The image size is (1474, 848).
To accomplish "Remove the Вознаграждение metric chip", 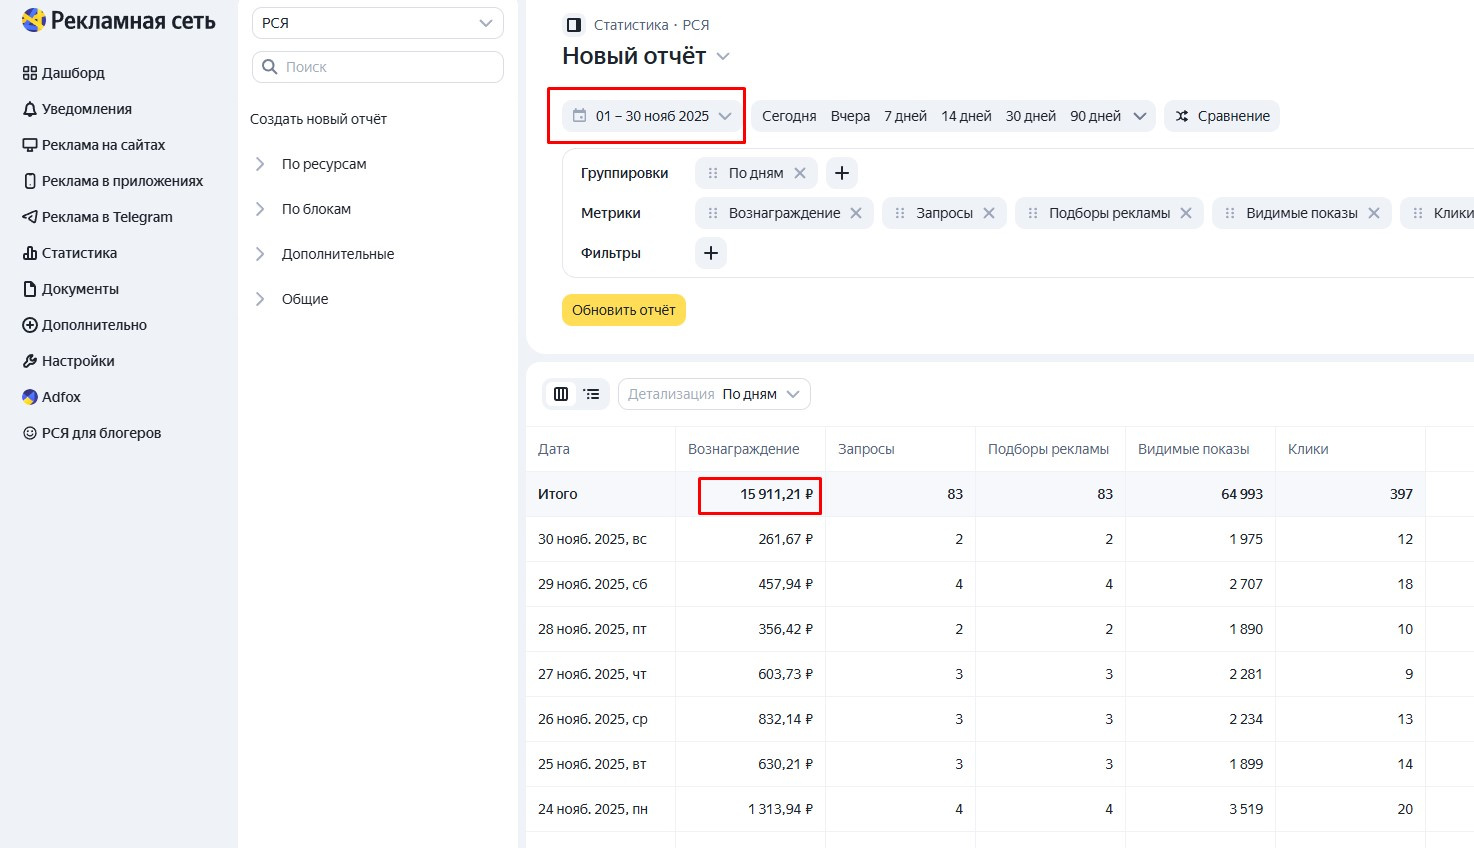I will [x=856, y=213].
